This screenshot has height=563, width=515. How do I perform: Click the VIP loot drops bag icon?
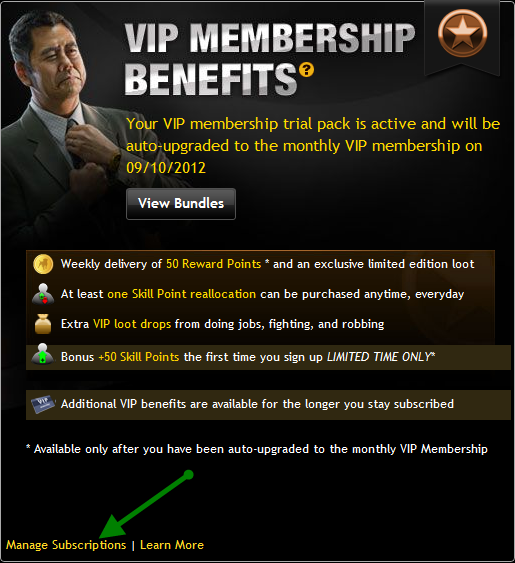point(43,324)
